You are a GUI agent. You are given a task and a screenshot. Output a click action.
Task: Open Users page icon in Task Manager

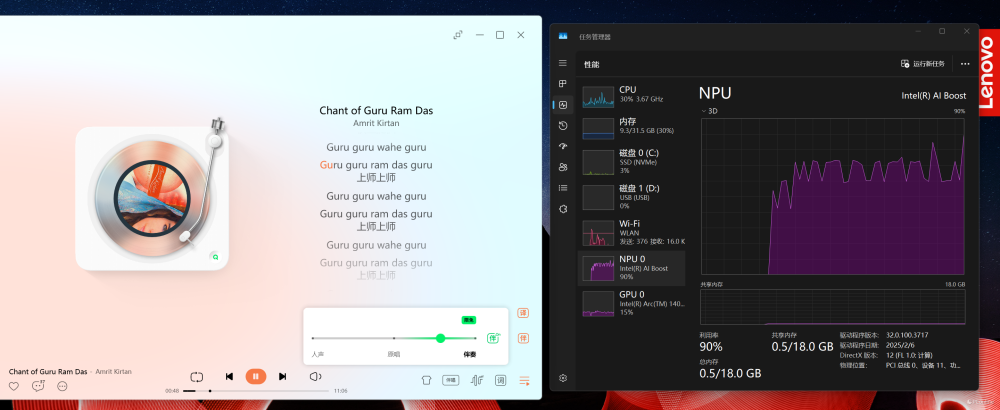(562, 167)
